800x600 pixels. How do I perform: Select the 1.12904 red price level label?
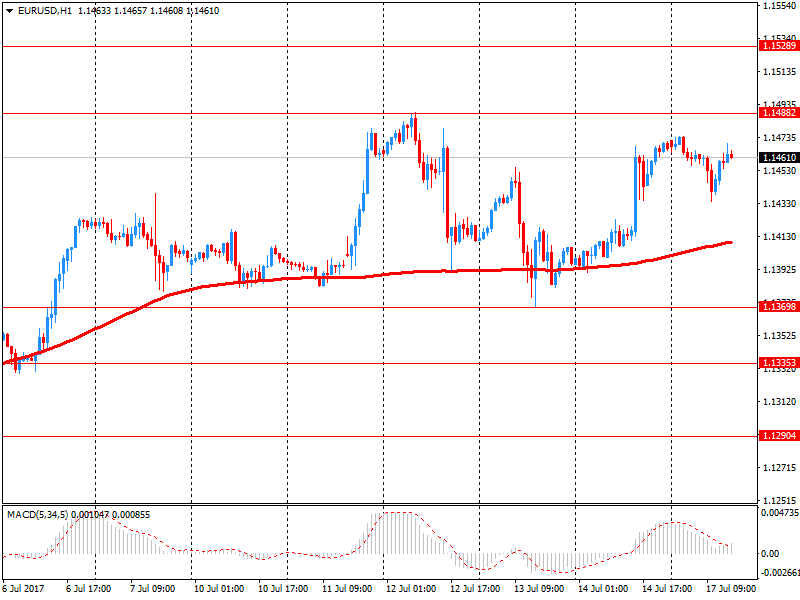(779, 436)
